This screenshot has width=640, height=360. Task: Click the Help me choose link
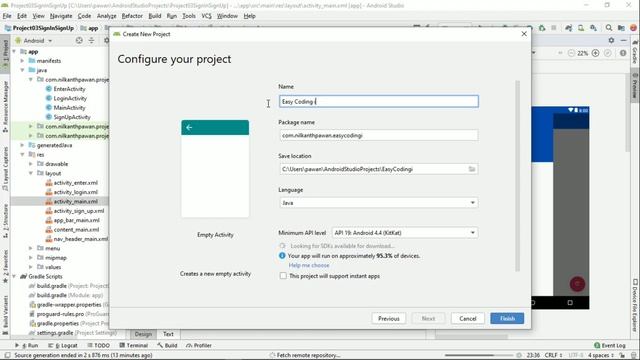309,265
